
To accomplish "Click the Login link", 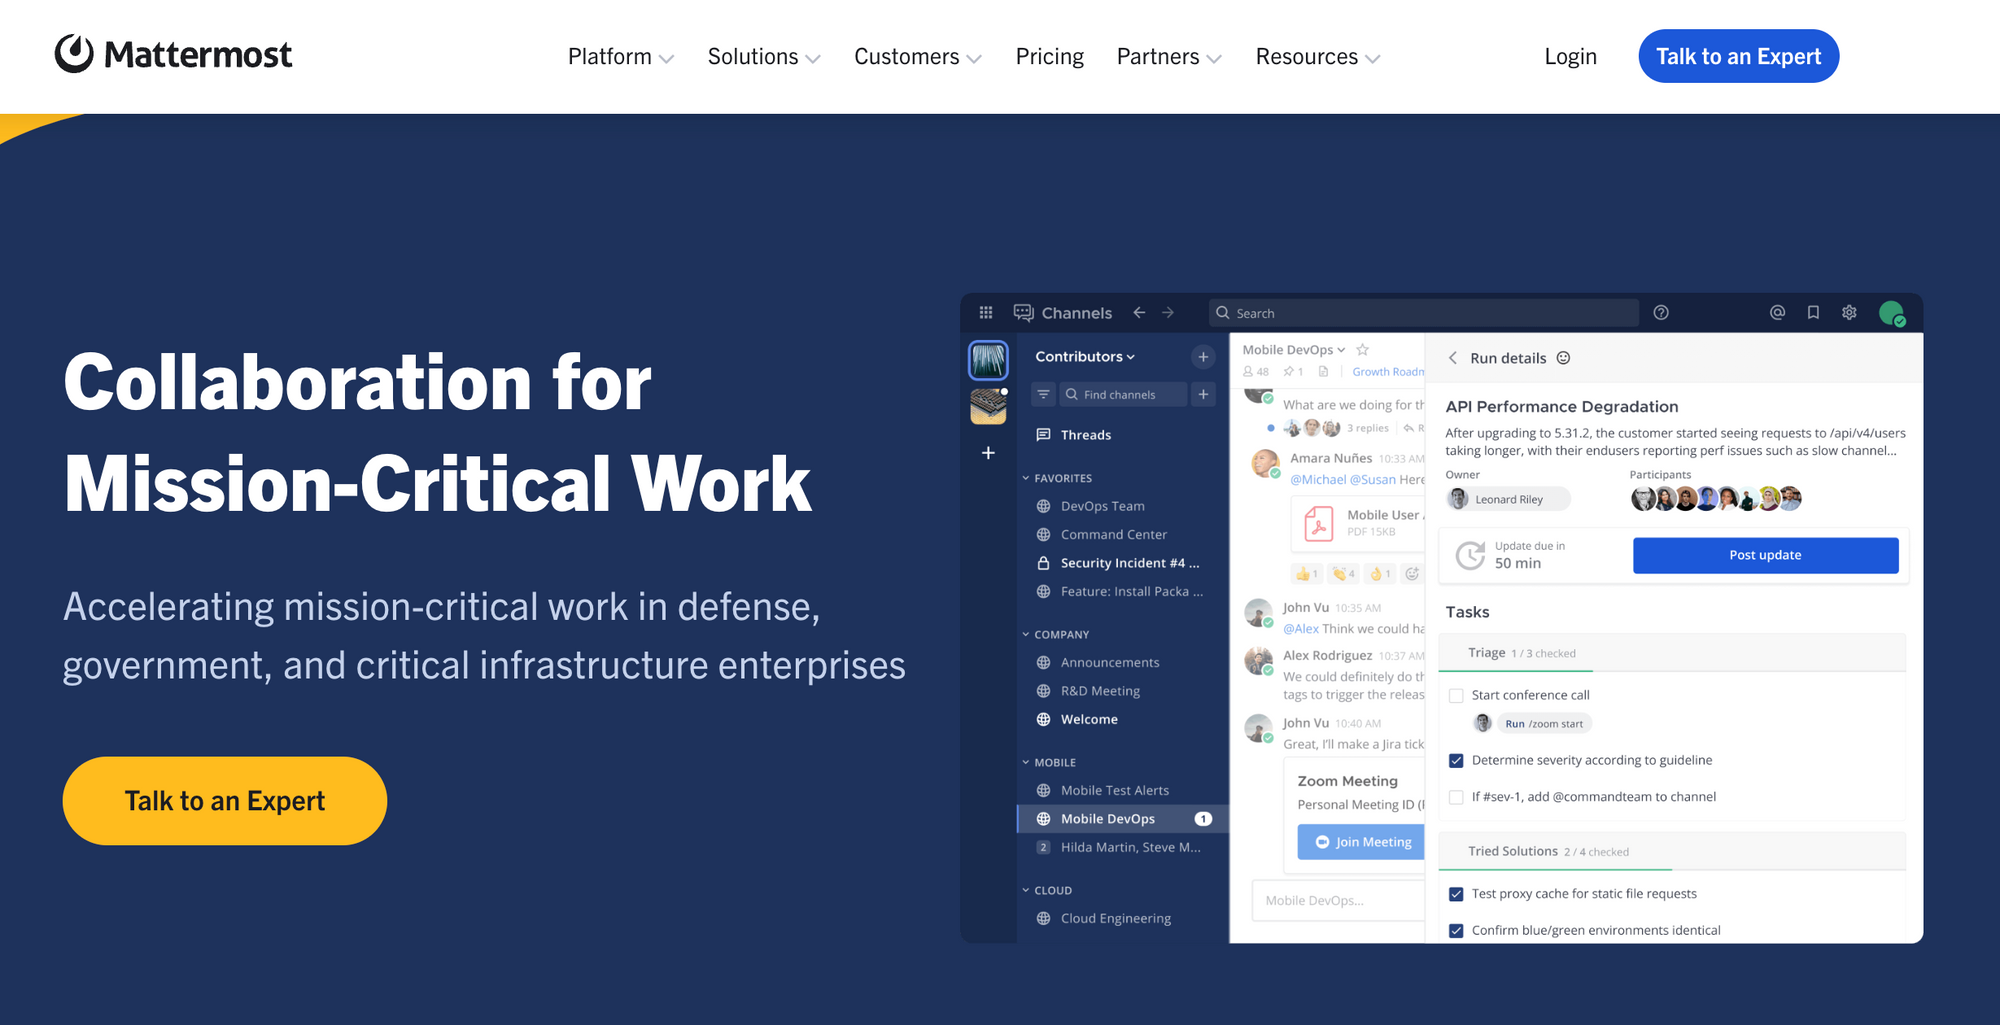I will click(x=1570, y=57).
